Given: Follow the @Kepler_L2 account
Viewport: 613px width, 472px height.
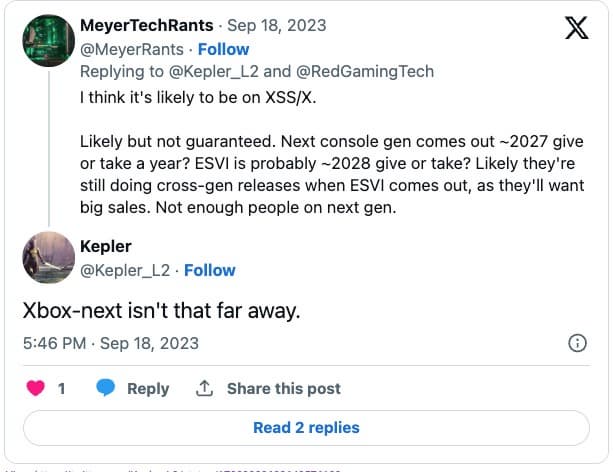Looking at the screenshot, I should tap(209, 270).
